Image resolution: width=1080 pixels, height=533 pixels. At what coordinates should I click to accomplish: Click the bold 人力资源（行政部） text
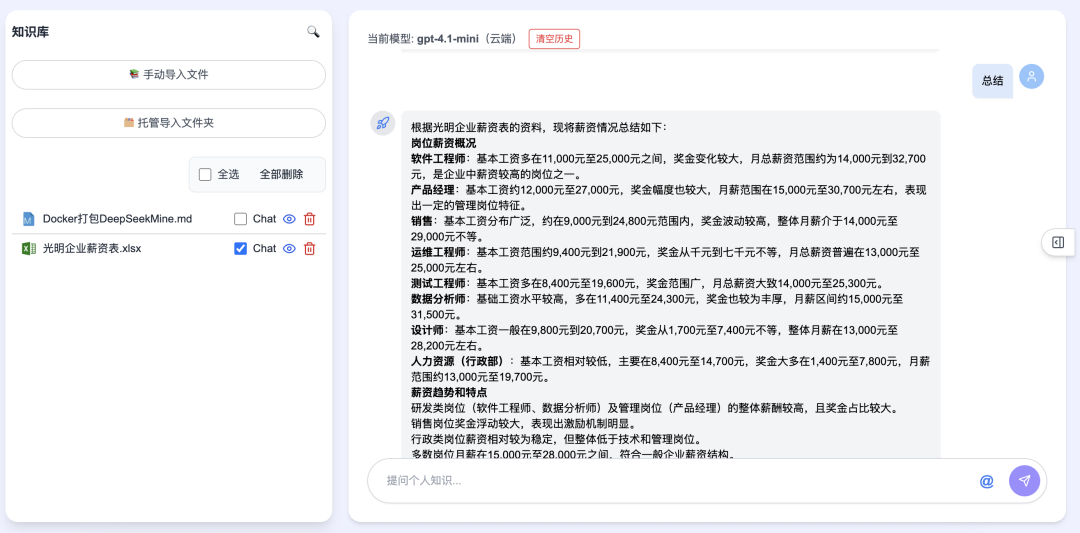(459, 361)
